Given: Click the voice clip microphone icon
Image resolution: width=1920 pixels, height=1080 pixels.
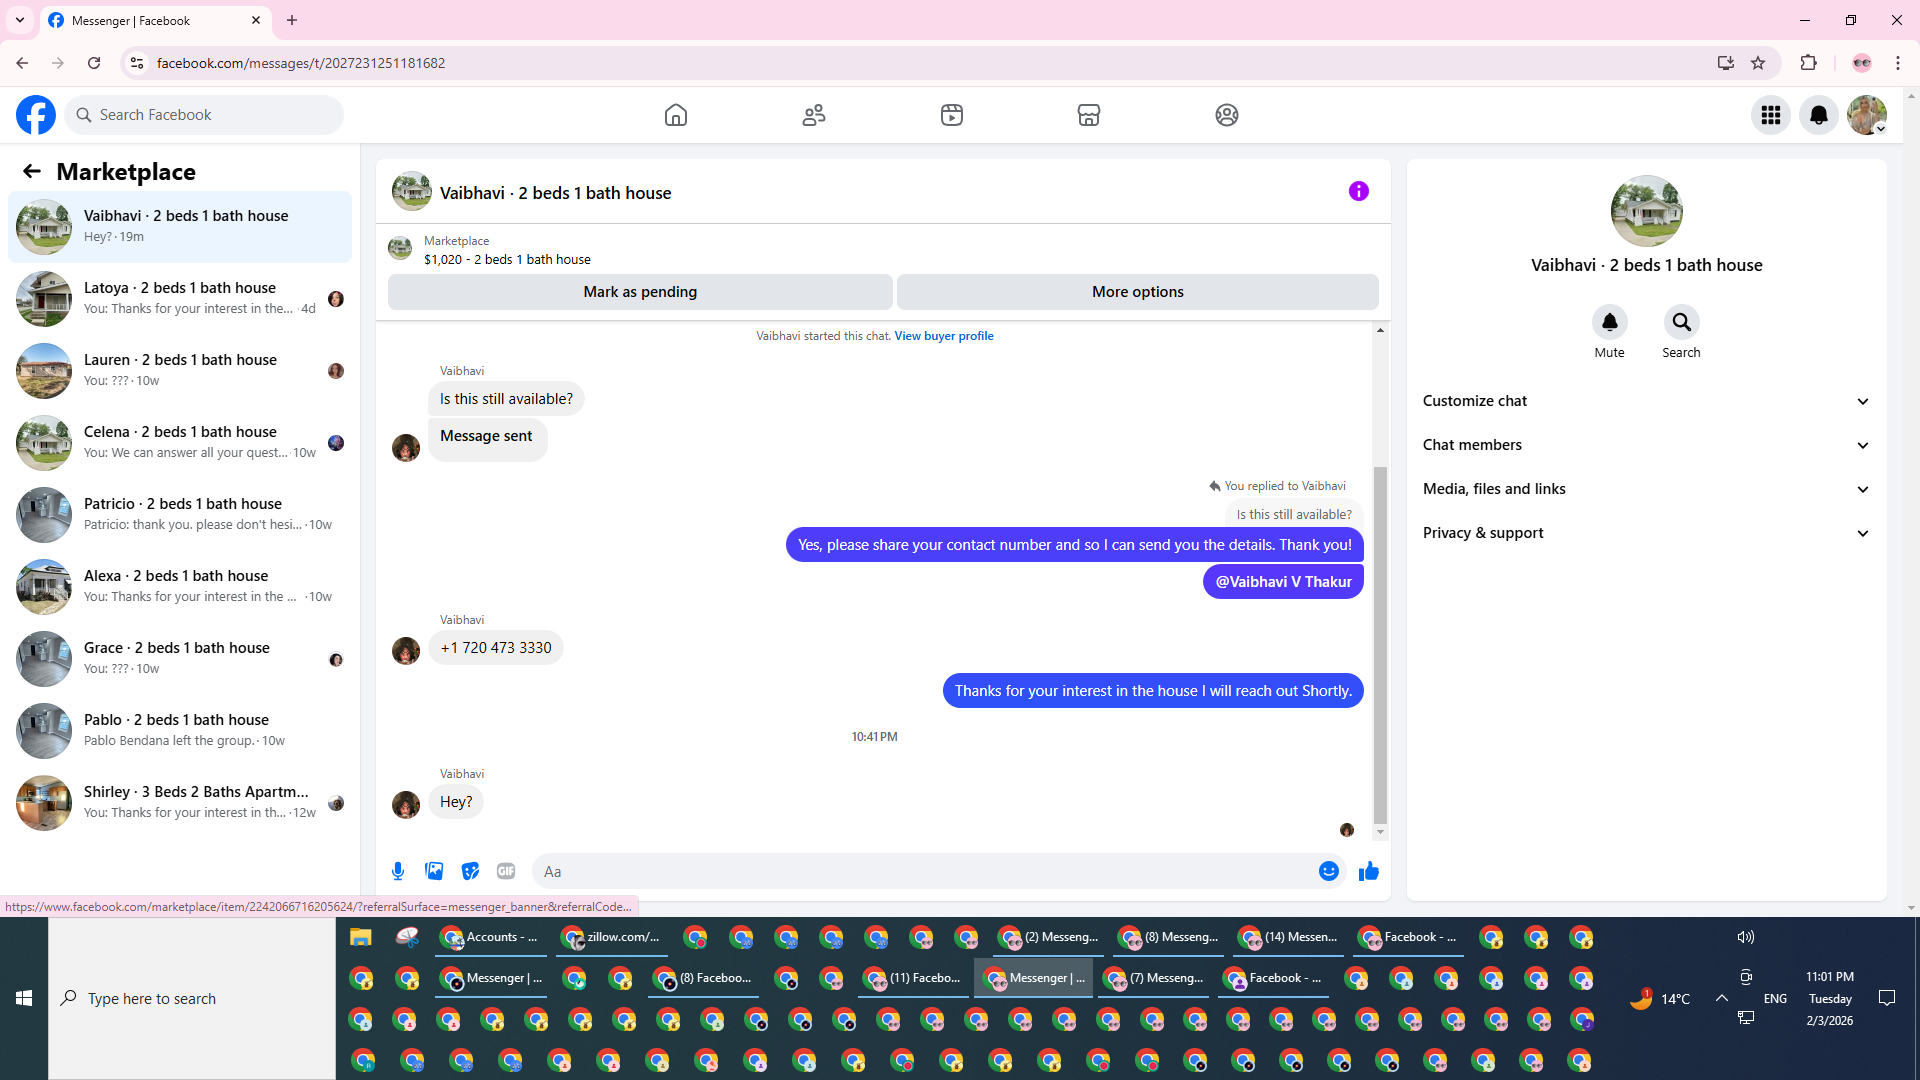Looking at the screenshot, I should [x=398, y=871].
